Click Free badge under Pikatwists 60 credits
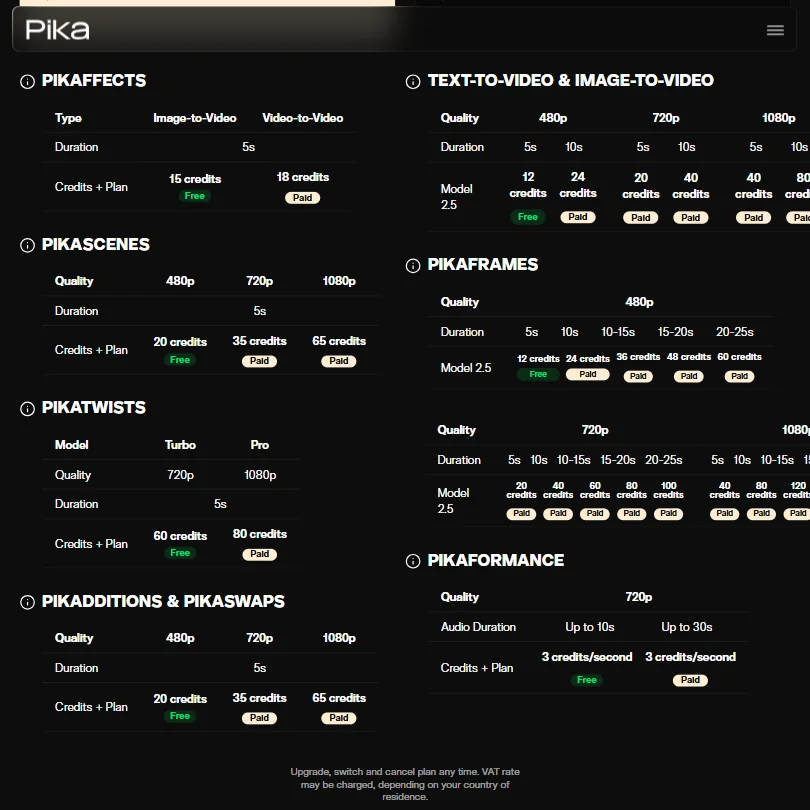 (180, 553)
